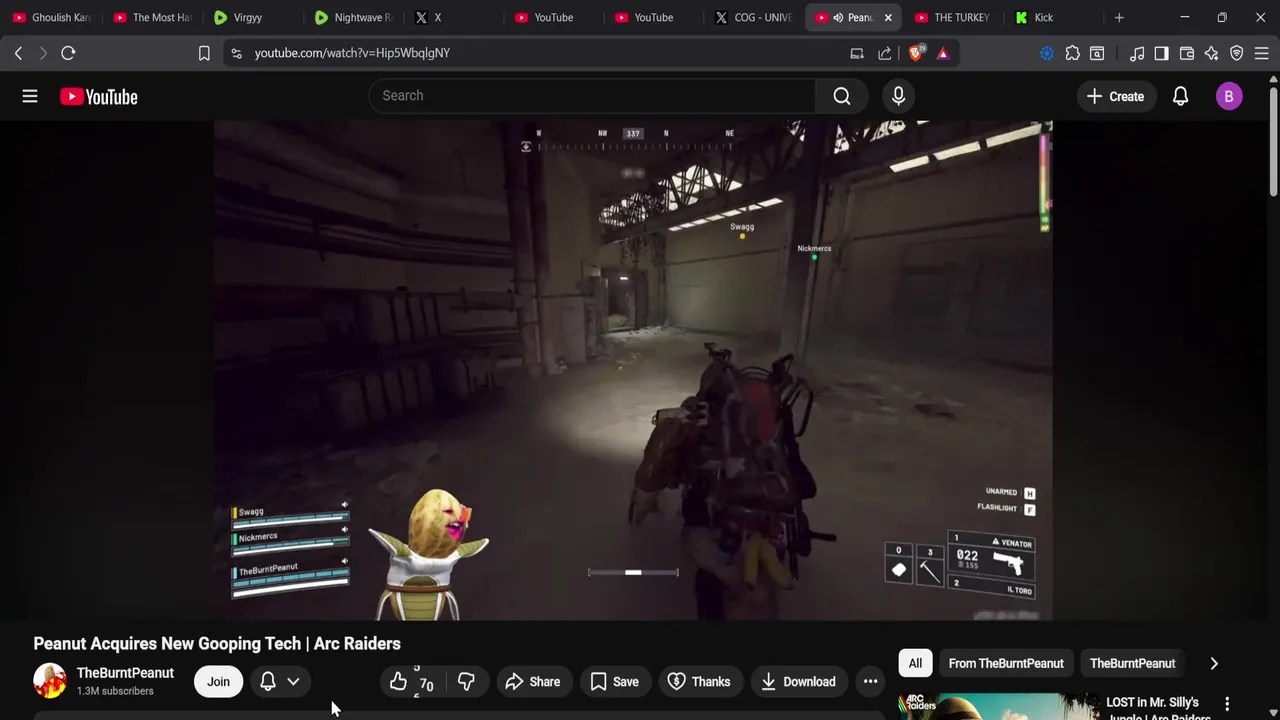Open the Brave playlist music note icon
1280x720 pixels.
(x=1137, y=53)
